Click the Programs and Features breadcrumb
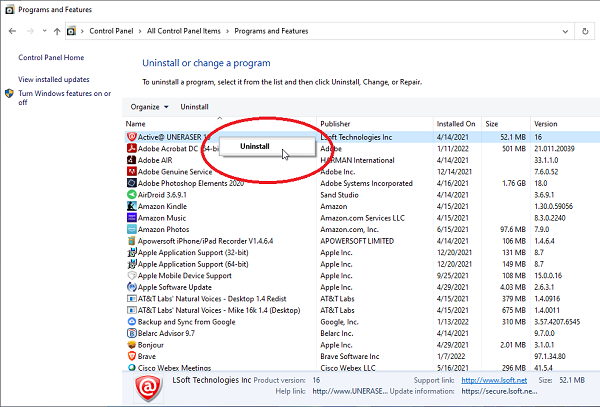Screen dimensions: 600x407 tap(271, 31)
